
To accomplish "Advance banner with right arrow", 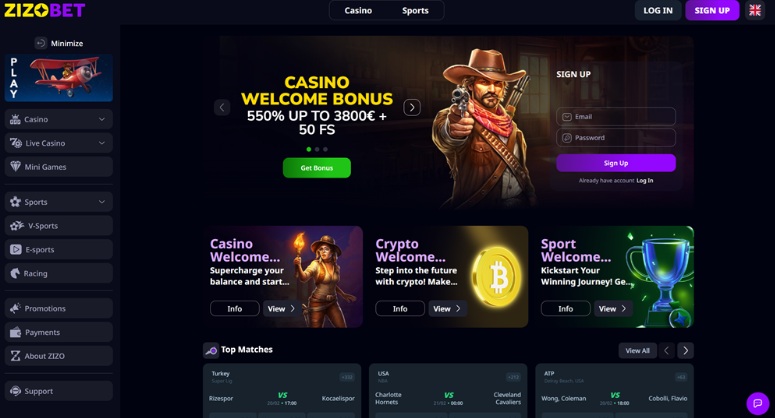I will point(412,107).
